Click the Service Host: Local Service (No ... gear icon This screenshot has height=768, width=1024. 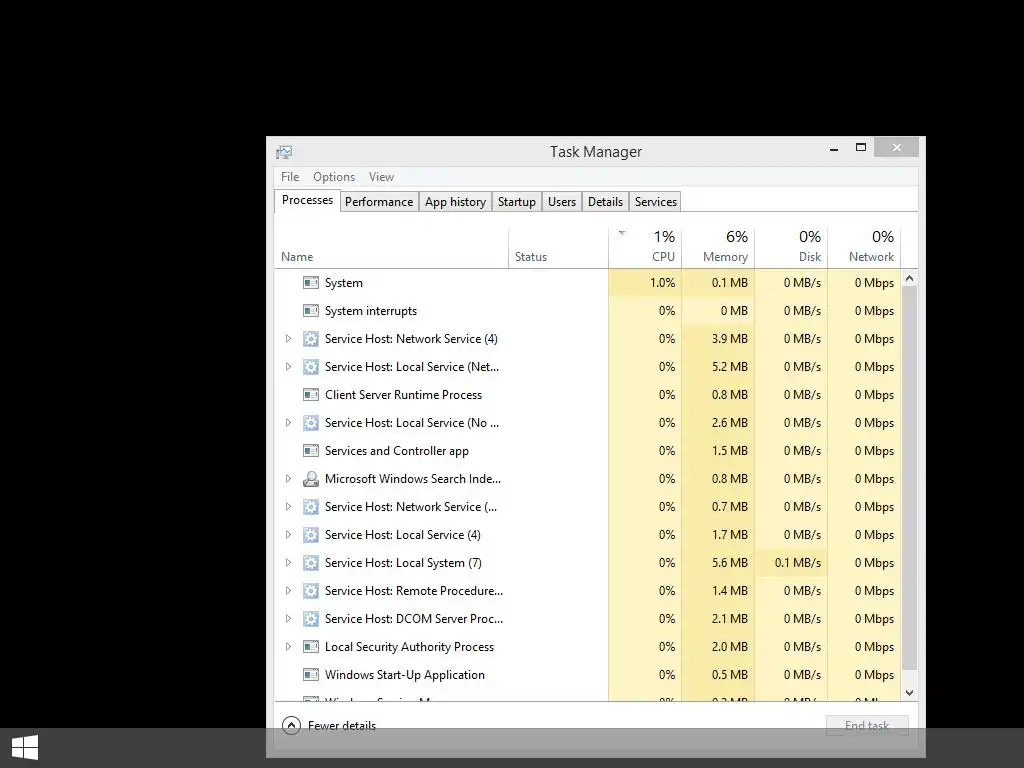311,423
